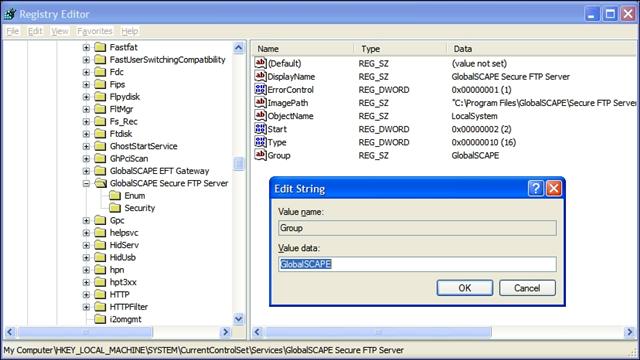This screenshot has height=360, width=640.
Task: Click the Fdc folder icon
Action: coord(100,72)
